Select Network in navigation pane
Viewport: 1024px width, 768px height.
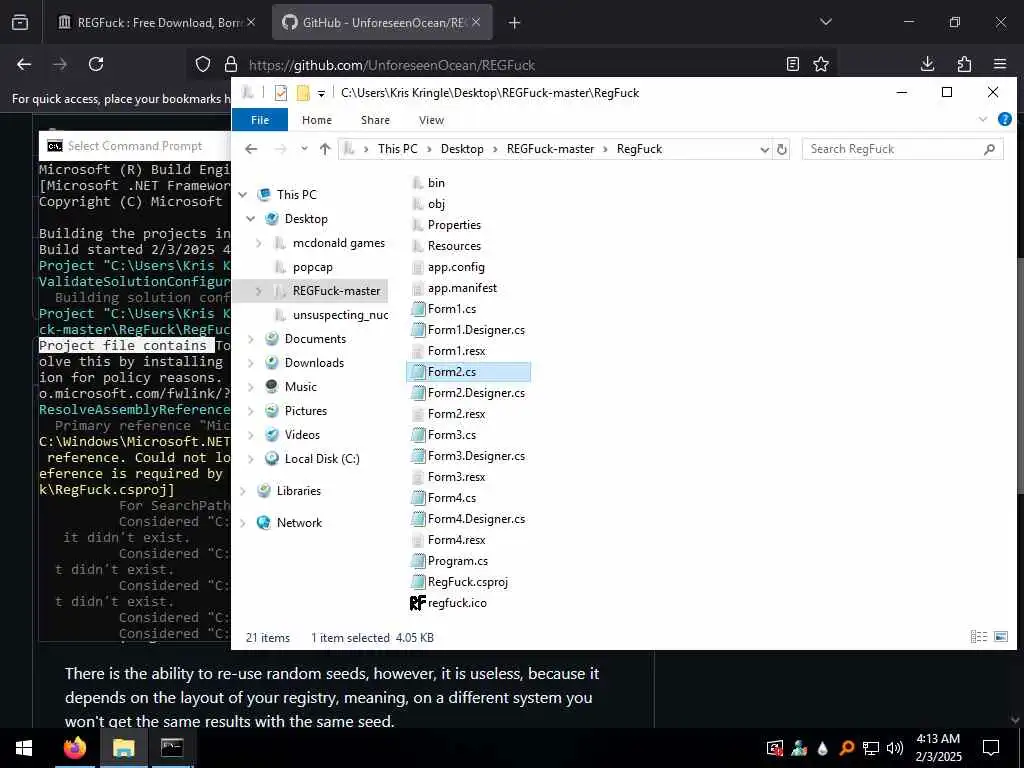[299, 523]
